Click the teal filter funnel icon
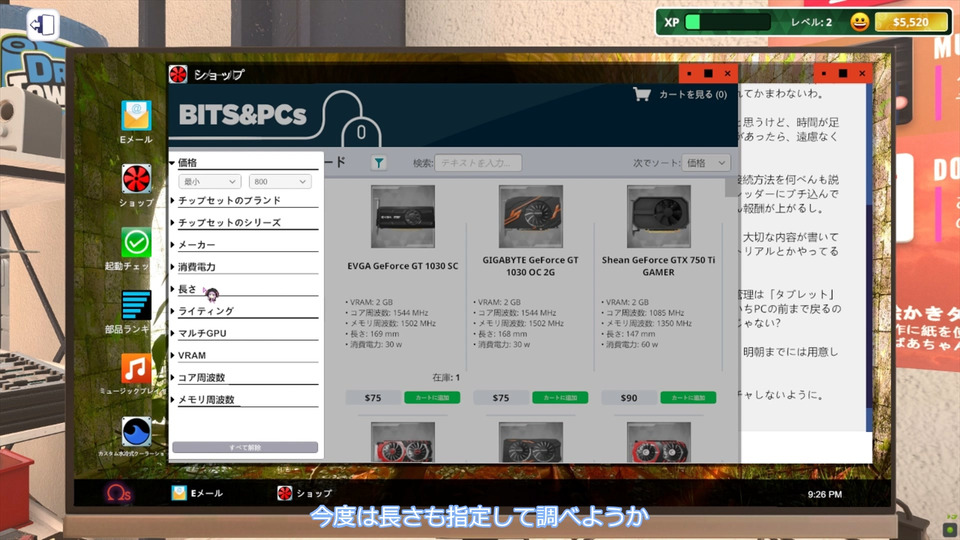 pos(379,163)
